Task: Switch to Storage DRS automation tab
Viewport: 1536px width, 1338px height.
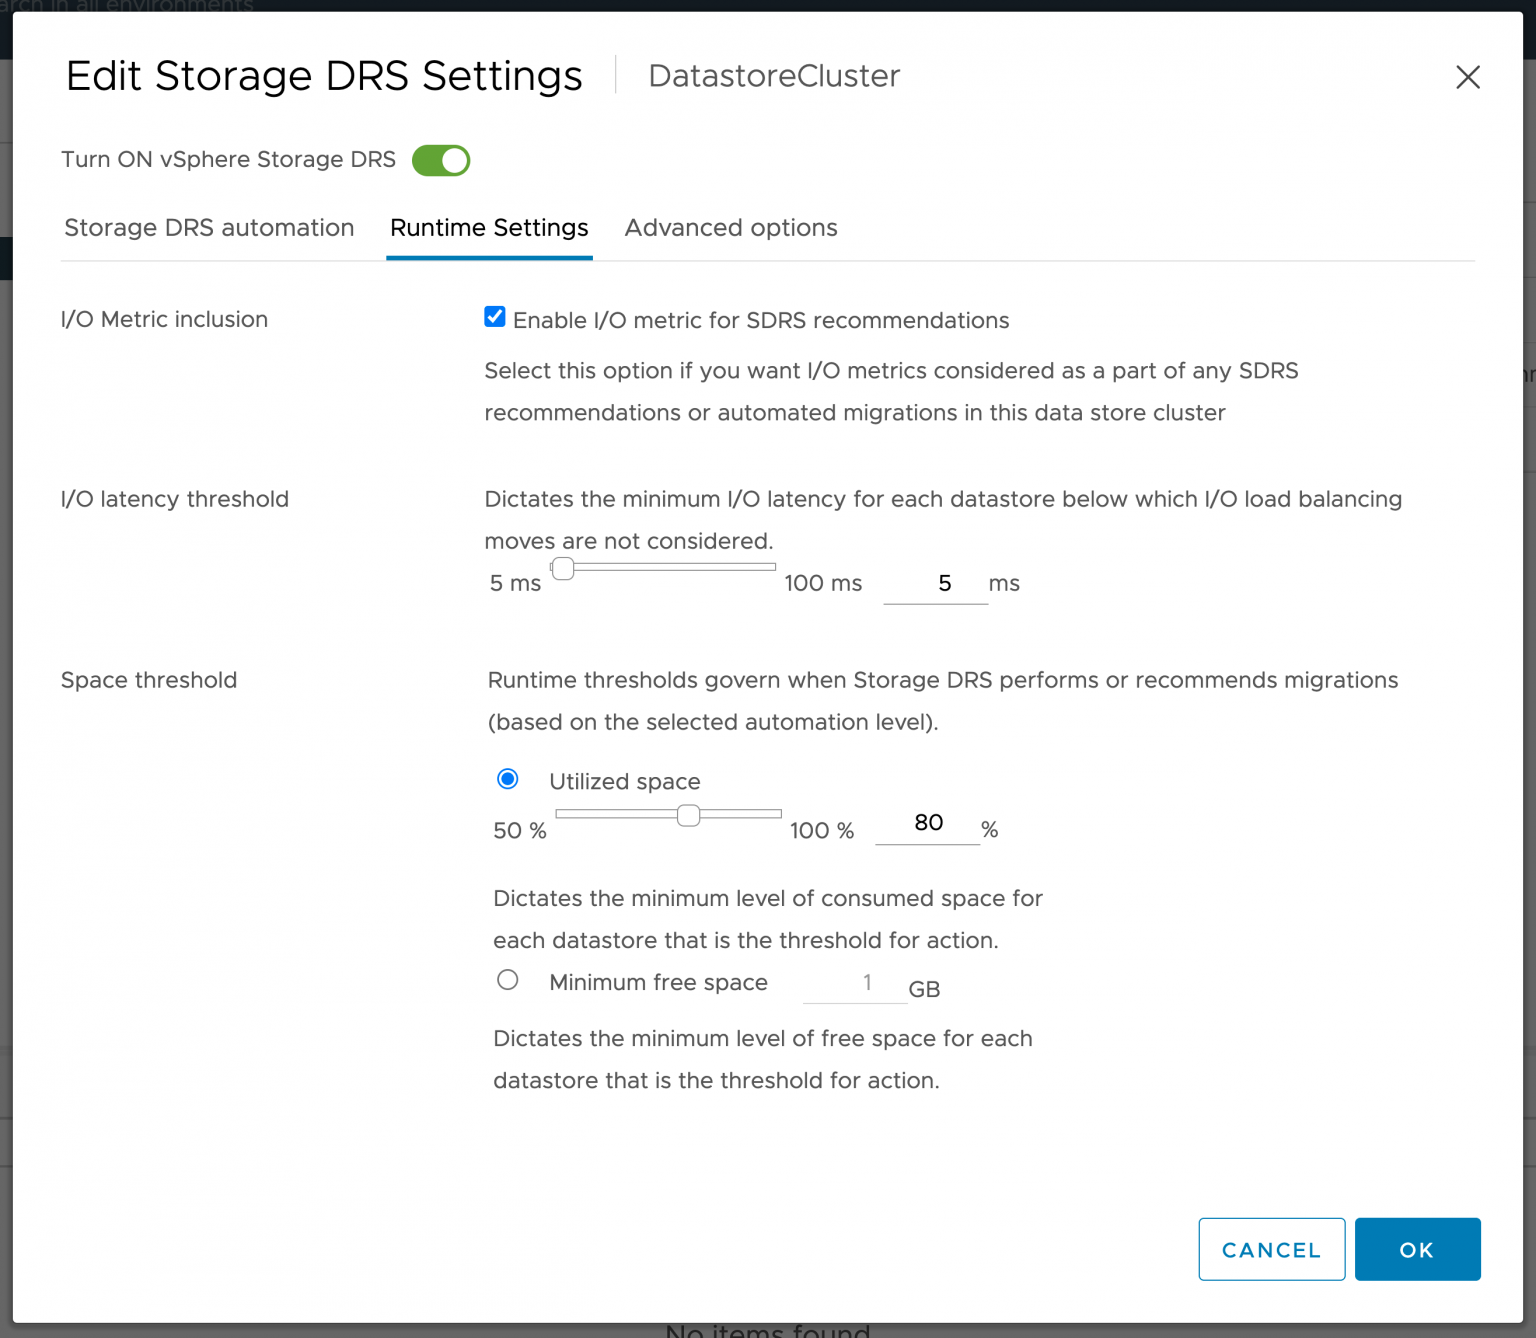Action: pos(209,228)
